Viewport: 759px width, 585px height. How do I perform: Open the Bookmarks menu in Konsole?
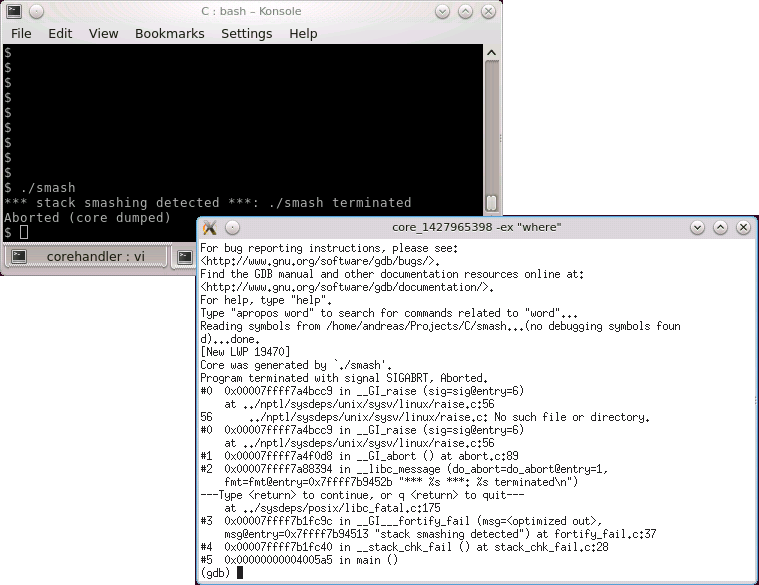click(x=169, y=33)
